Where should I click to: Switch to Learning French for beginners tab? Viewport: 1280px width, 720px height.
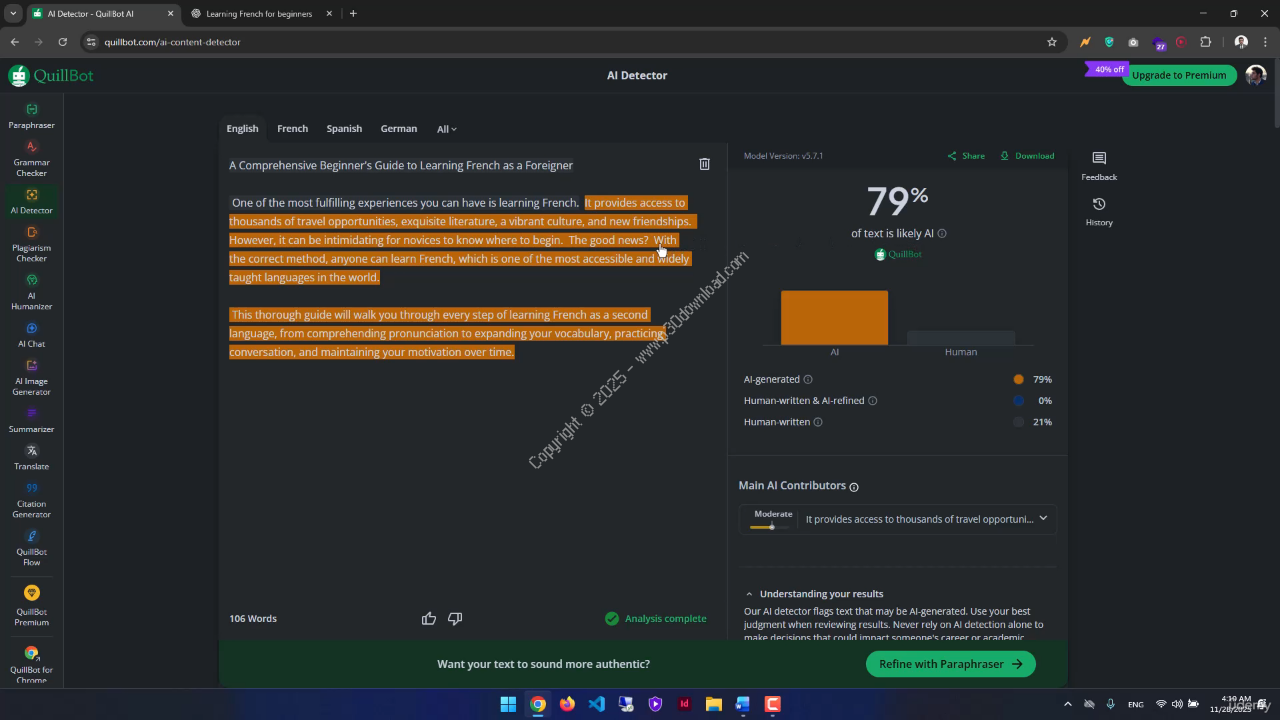click(258, 14)
